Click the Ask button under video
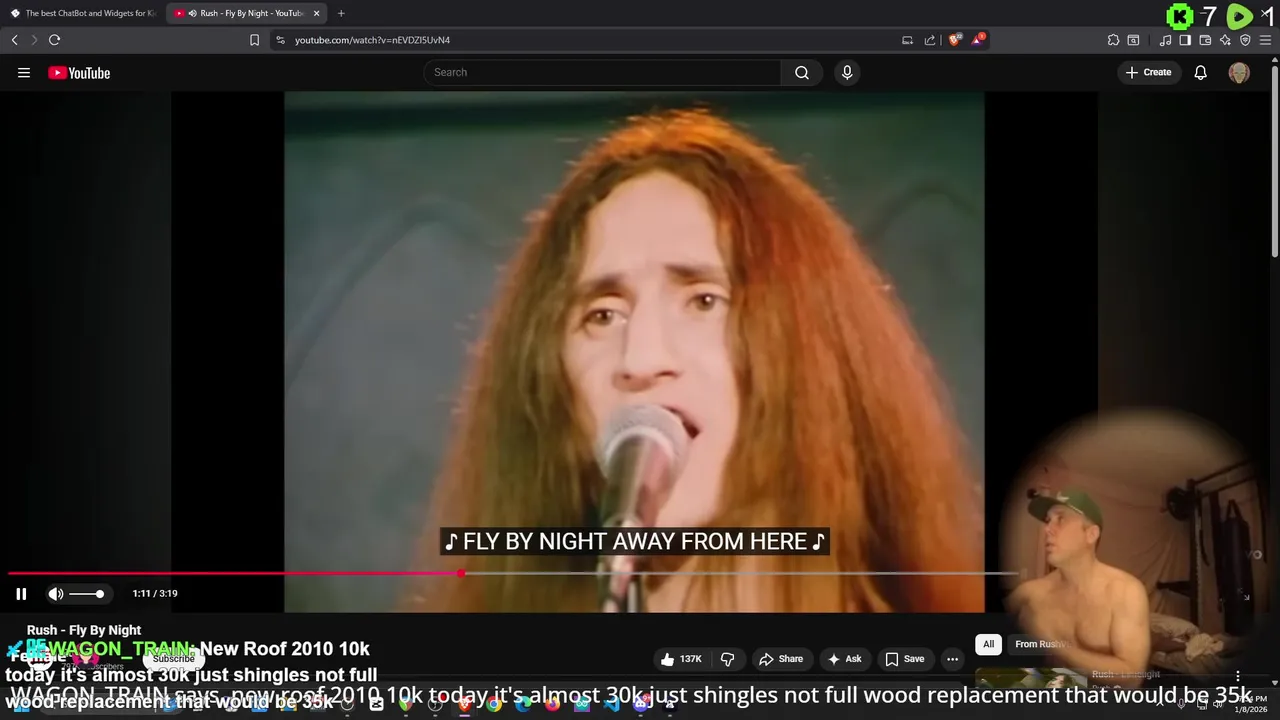1280x720 pixels. pyautogui.click(x=844, y=659)
